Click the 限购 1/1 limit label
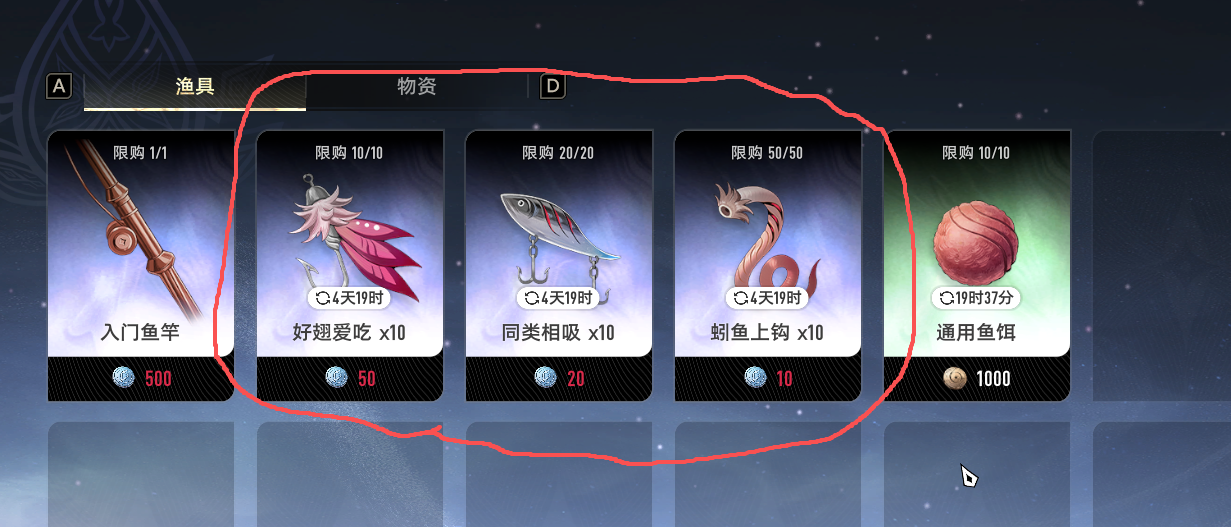 click(141, 153)
